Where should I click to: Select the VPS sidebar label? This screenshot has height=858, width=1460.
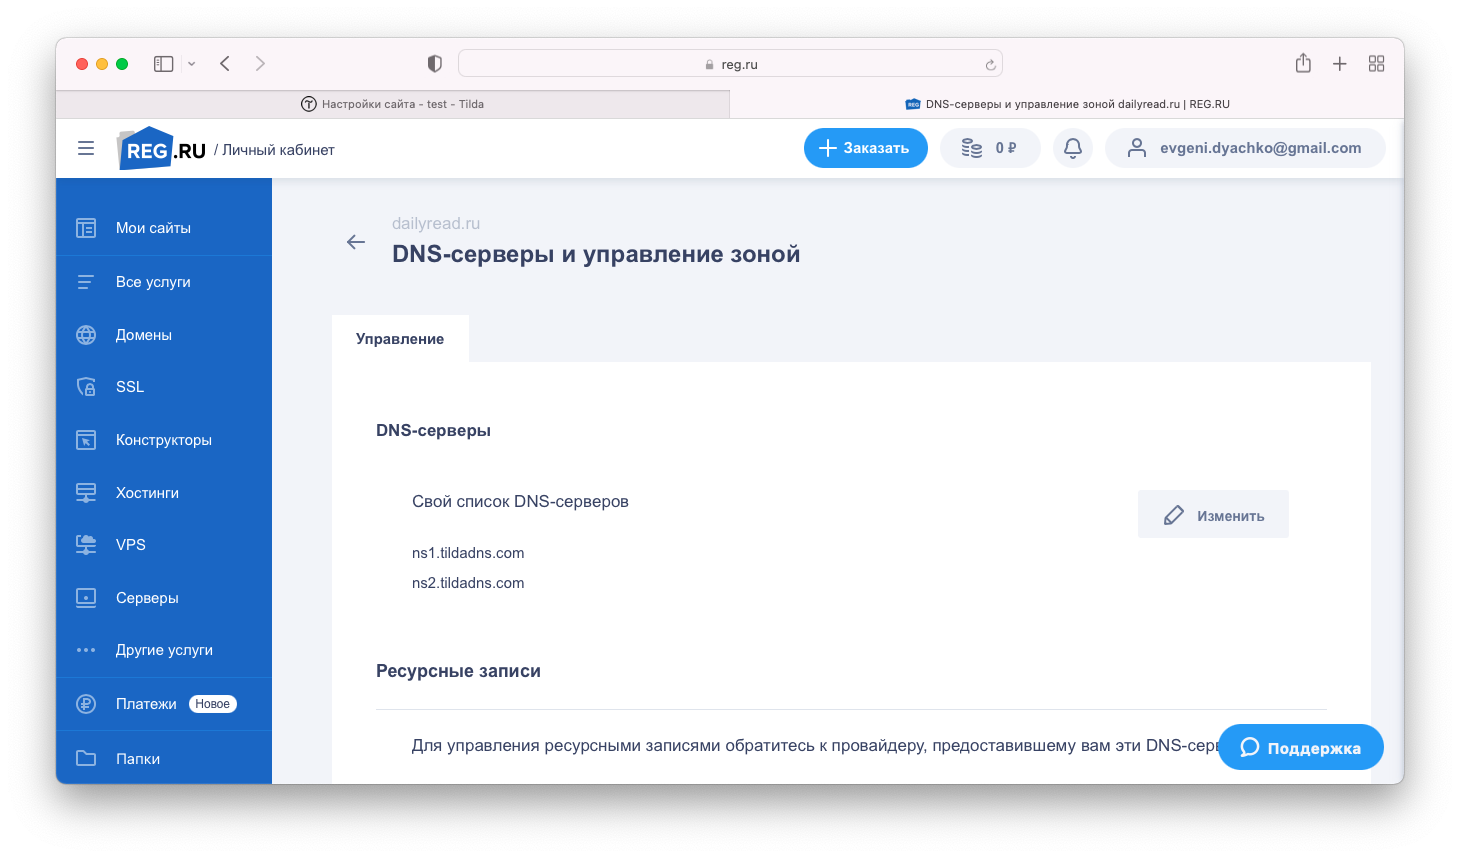pos(131,545)
